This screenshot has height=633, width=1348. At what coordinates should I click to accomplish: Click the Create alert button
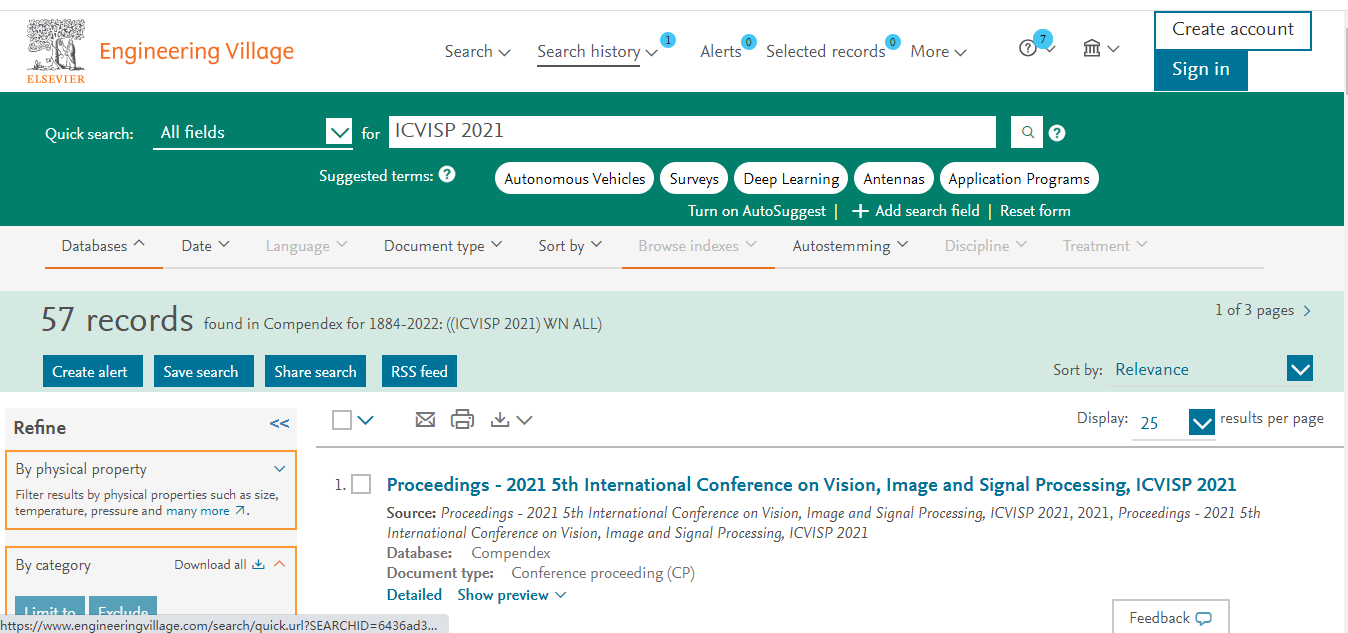92,371
